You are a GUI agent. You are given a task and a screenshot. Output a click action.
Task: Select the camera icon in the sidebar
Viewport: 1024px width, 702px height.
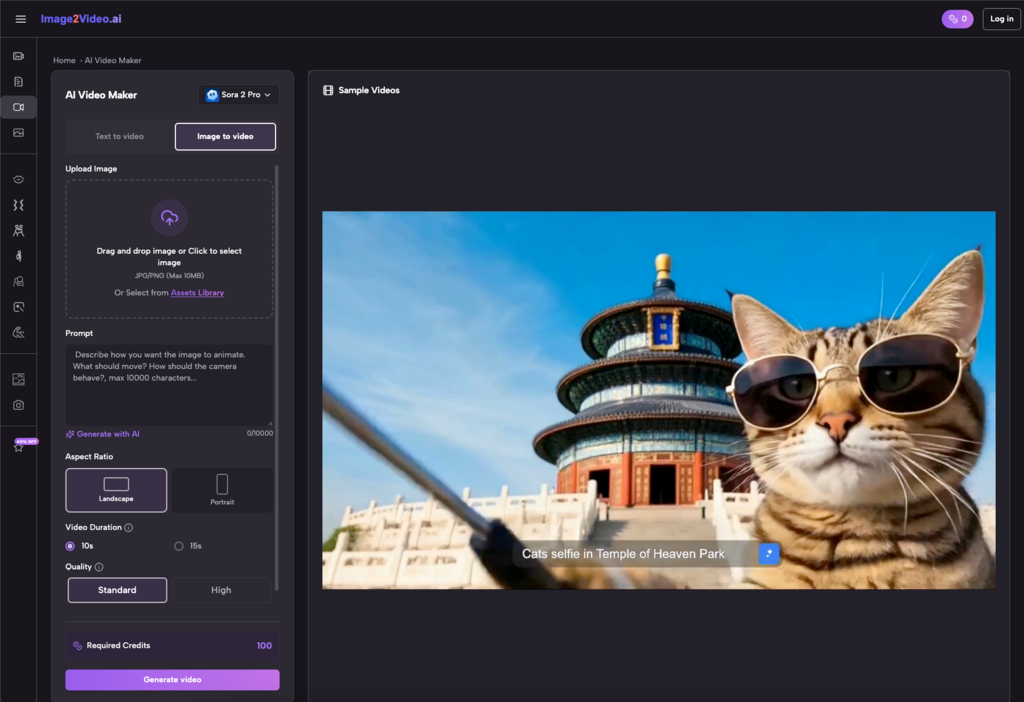pos(18,405)
